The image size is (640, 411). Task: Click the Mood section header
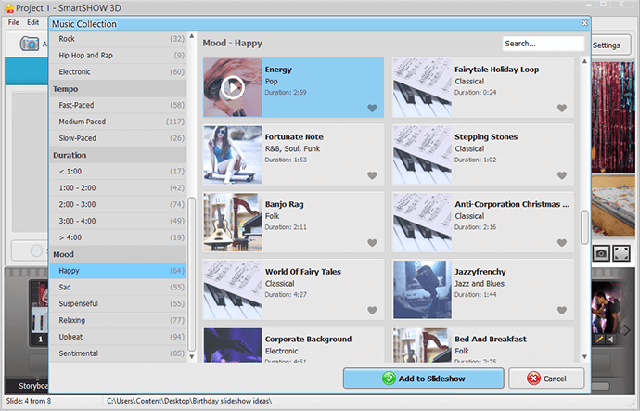click(118, 254)
